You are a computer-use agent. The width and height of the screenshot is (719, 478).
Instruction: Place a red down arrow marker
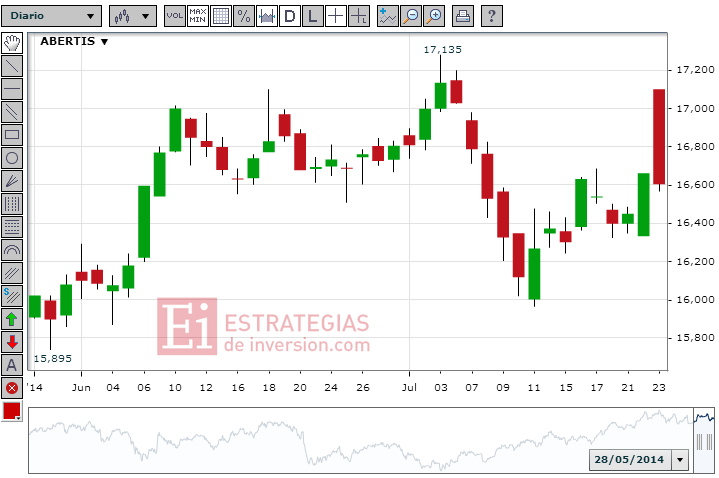coord(12,342)
